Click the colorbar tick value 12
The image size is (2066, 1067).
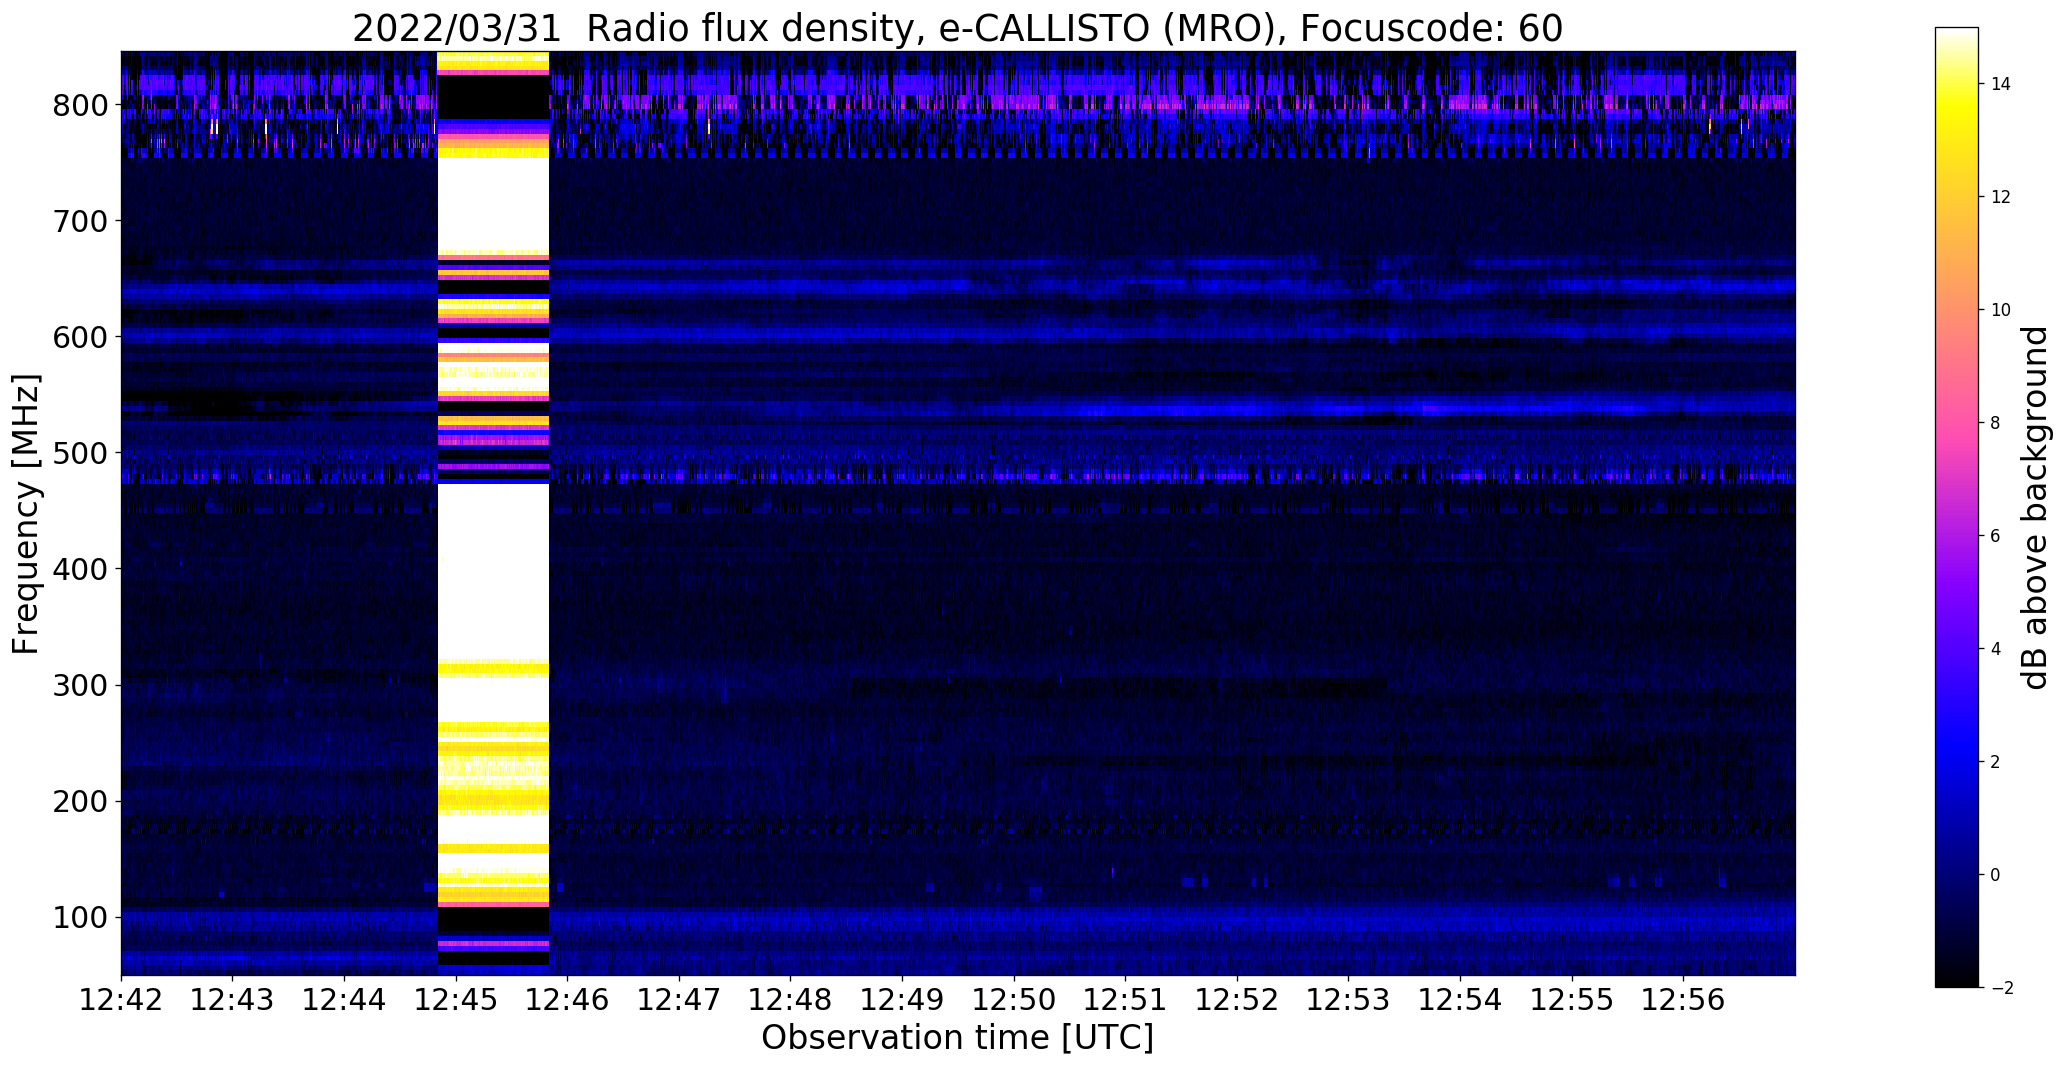[x=2001, y=197]
